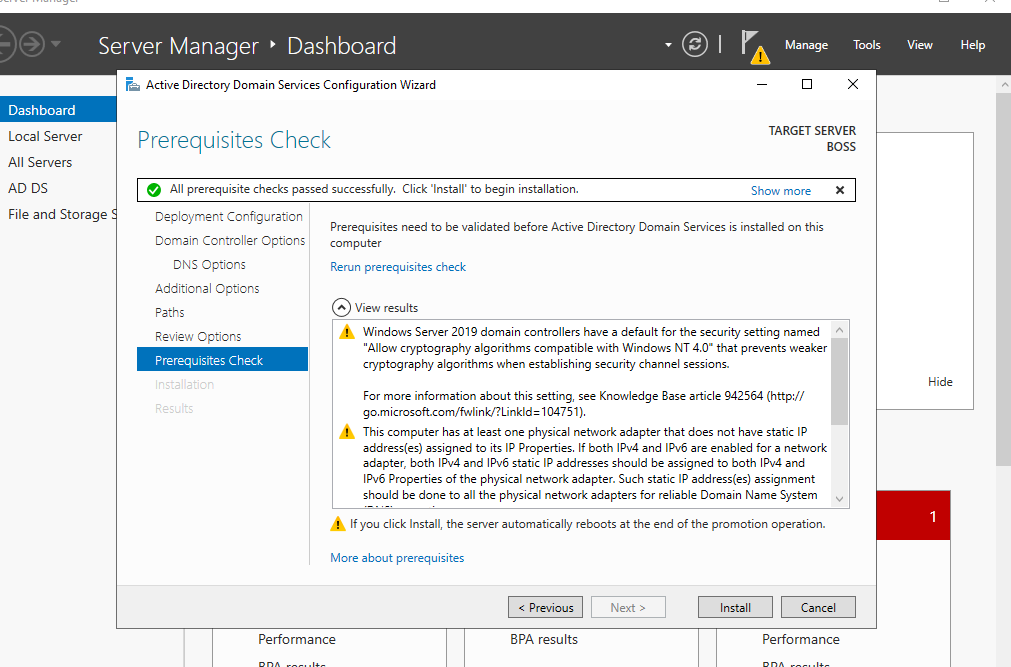
Task: Click the forward navigation arrow
Action: pyautogui.click(x=30, y=44)
